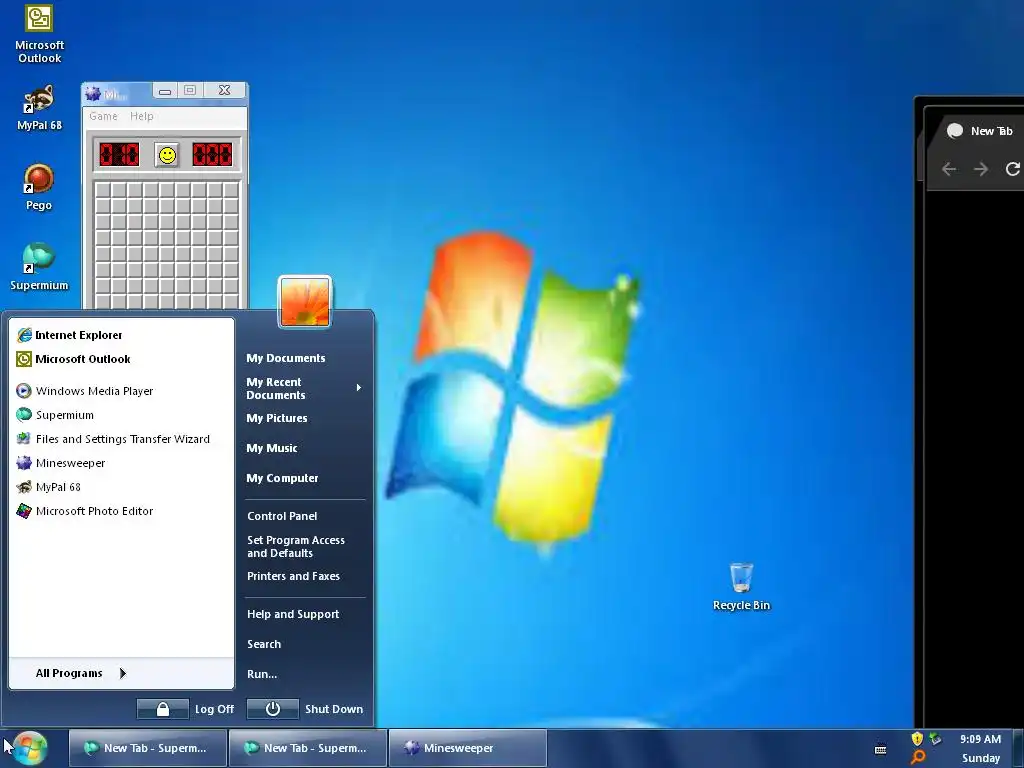
Task: Switch to Minesweeper taskbar button
Action: [x=468, y=748]
